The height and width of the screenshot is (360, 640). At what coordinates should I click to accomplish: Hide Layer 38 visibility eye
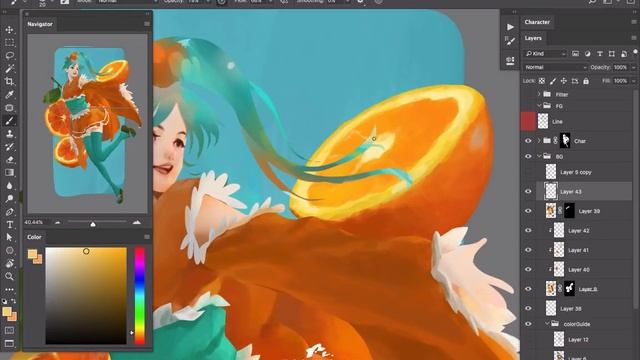coord(528,309)
